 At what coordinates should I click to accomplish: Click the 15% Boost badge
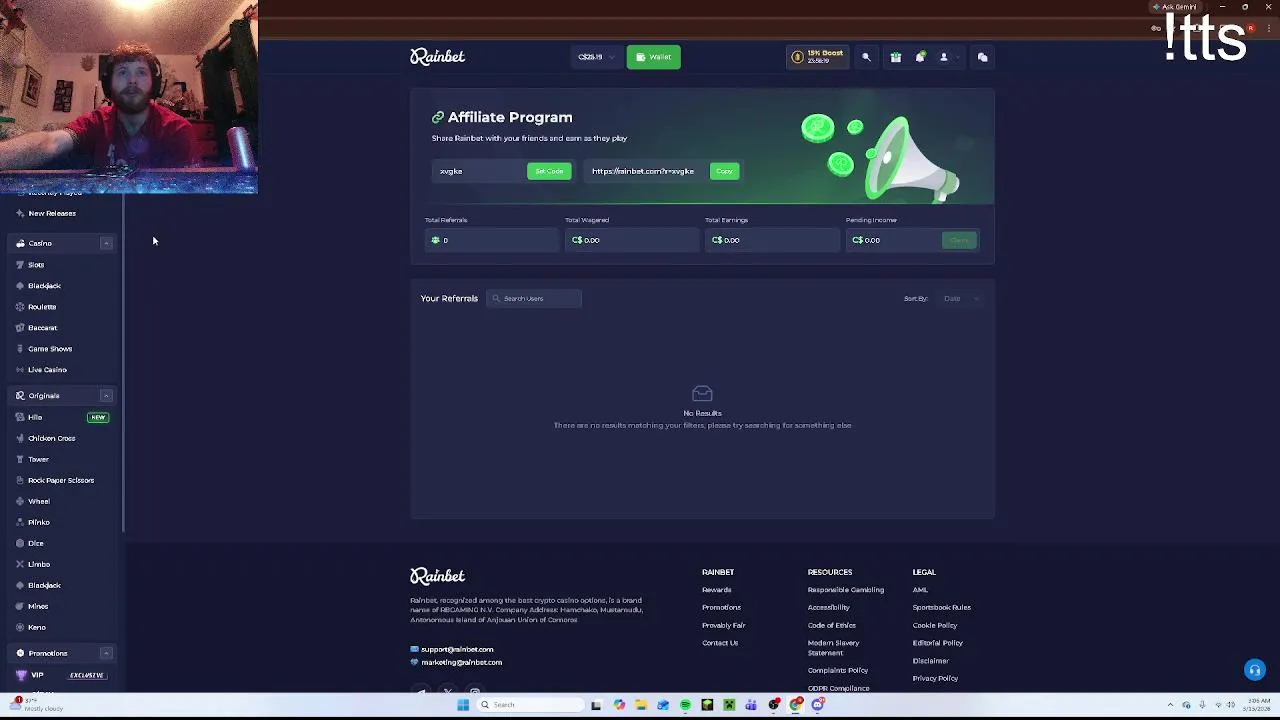point(818,57)
